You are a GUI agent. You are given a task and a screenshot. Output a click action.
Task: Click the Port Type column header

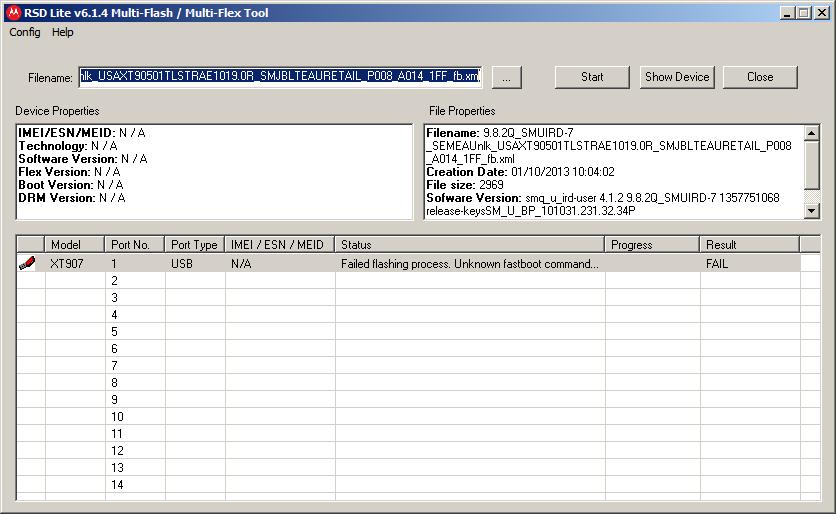(x=194, y=245)
